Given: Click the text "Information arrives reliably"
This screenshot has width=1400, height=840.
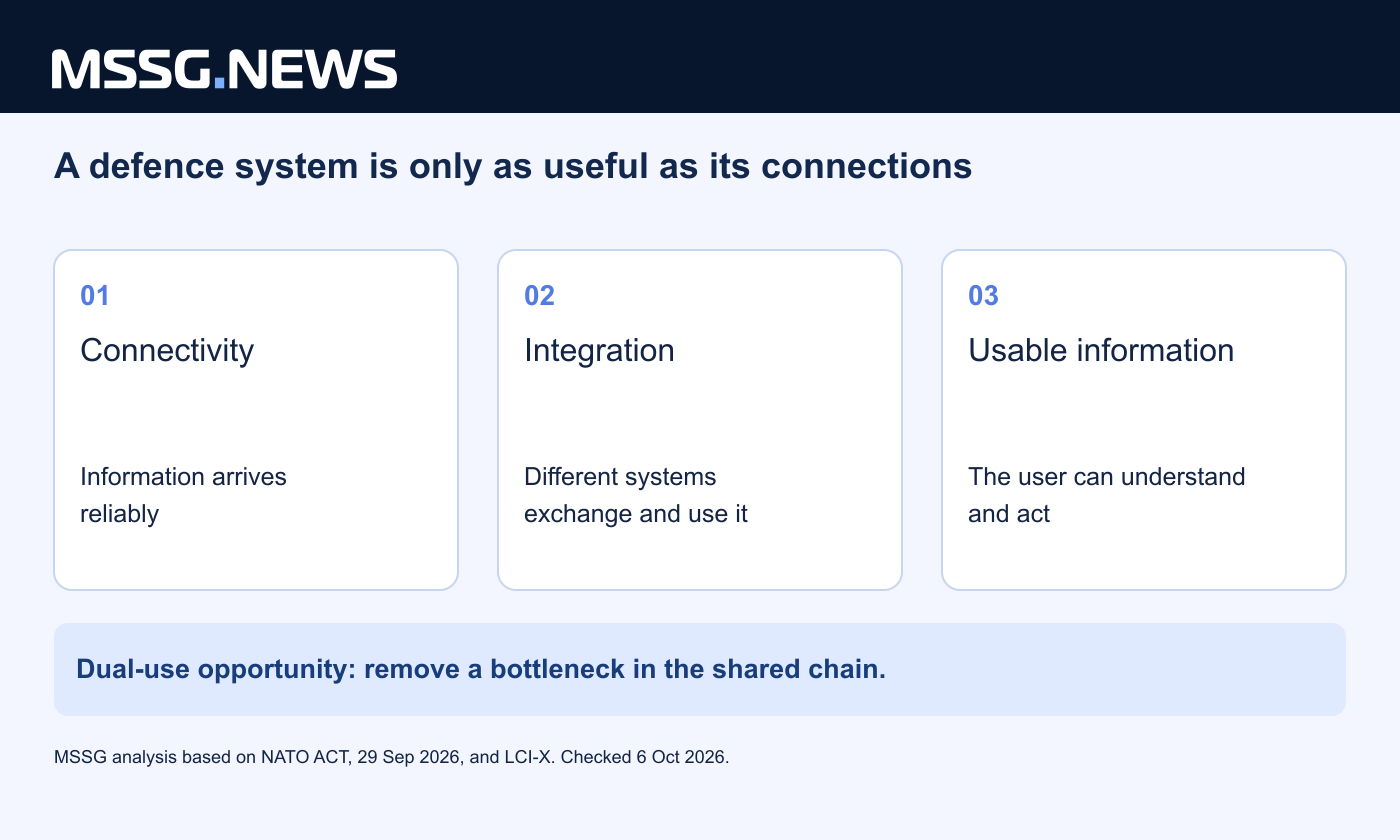Looking at the screenshot, I should pyautogui.click(x=183, y=495).
